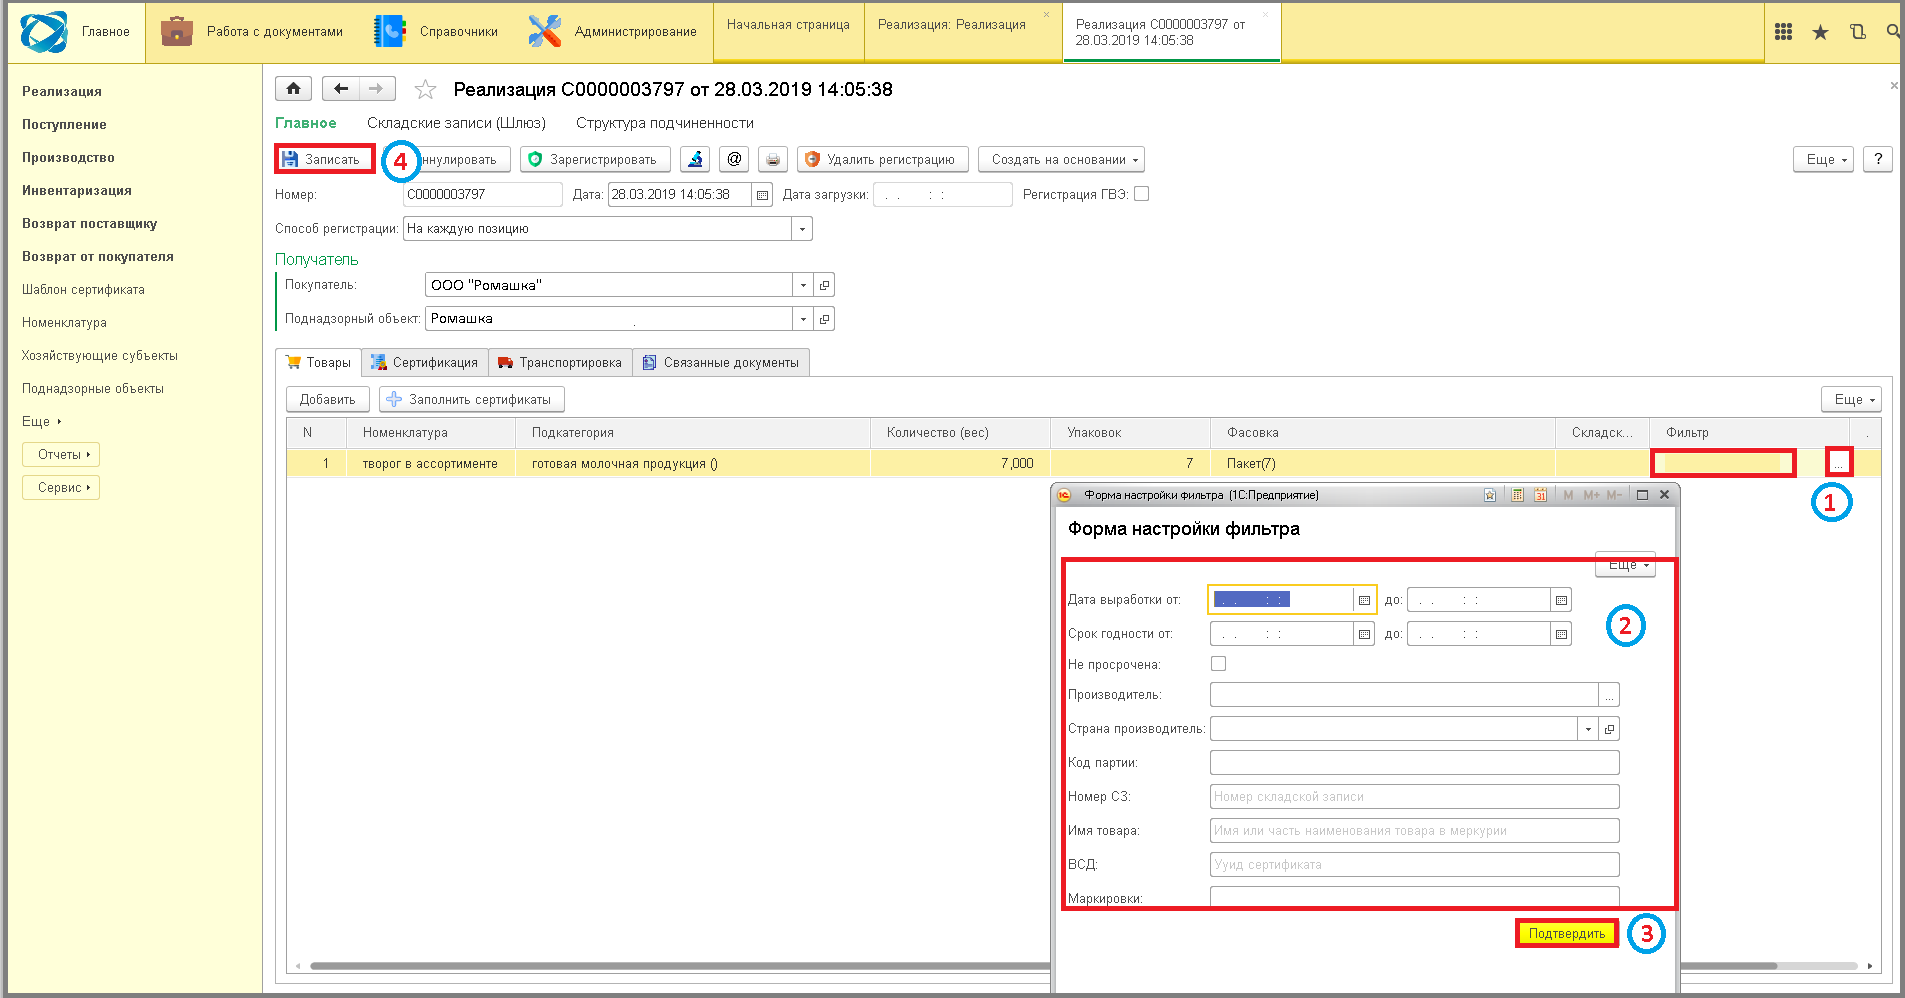The height and width of the screenshot is (998, 1905).
Task: Expand the Способ регистрации dropdown
Action: (x=802, y=229)
